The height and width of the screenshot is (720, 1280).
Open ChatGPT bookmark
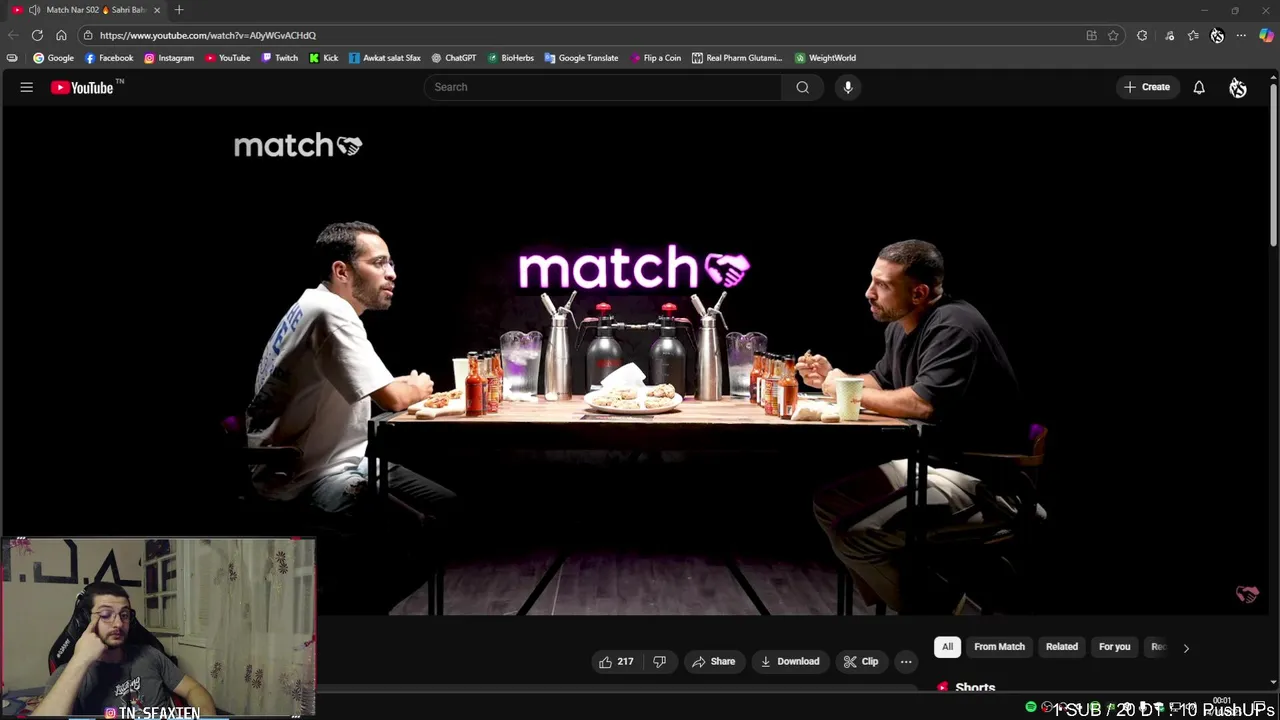point(454,58)
